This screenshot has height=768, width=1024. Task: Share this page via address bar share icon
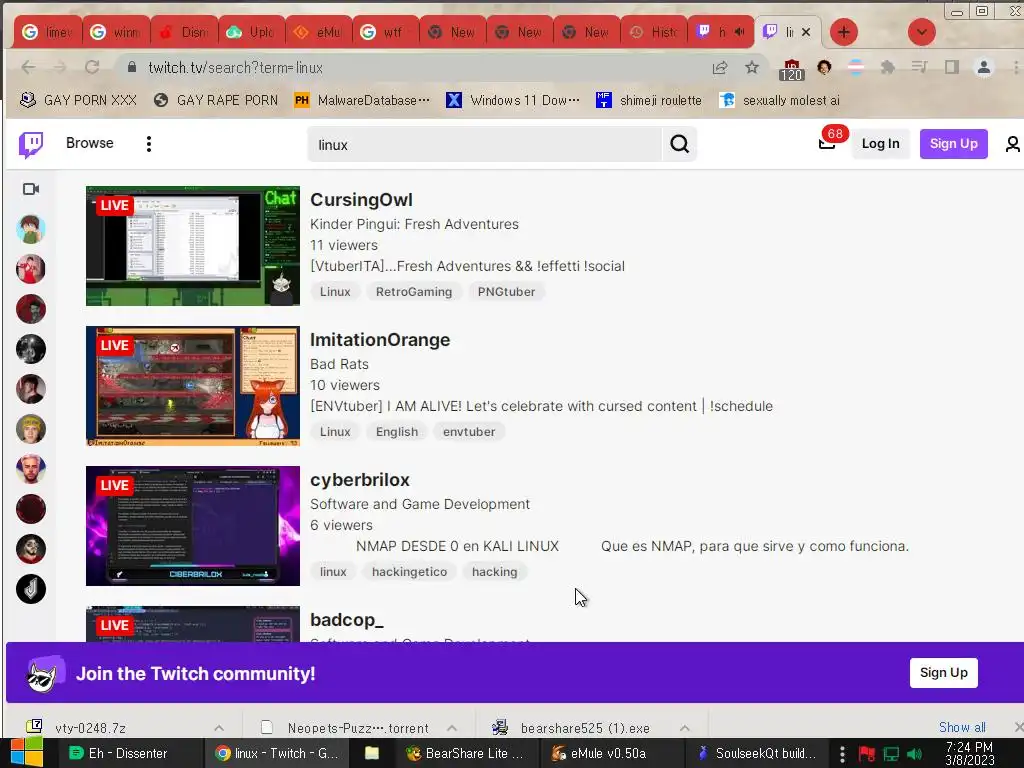tap(720, 67)
